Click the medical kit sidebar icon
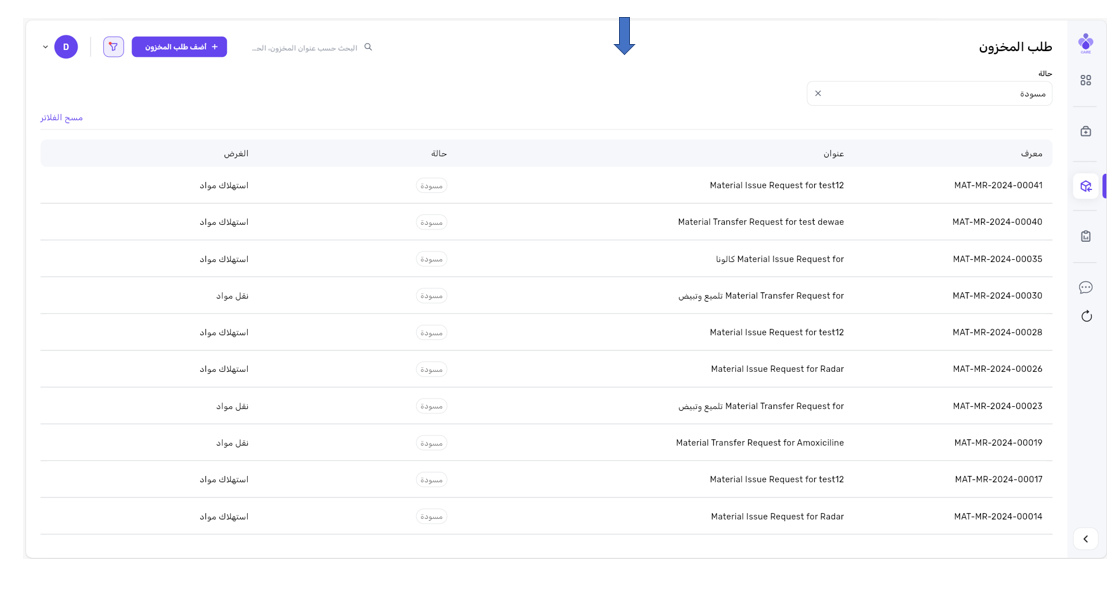The image size is (1116, 592). tap(1085, 131)
